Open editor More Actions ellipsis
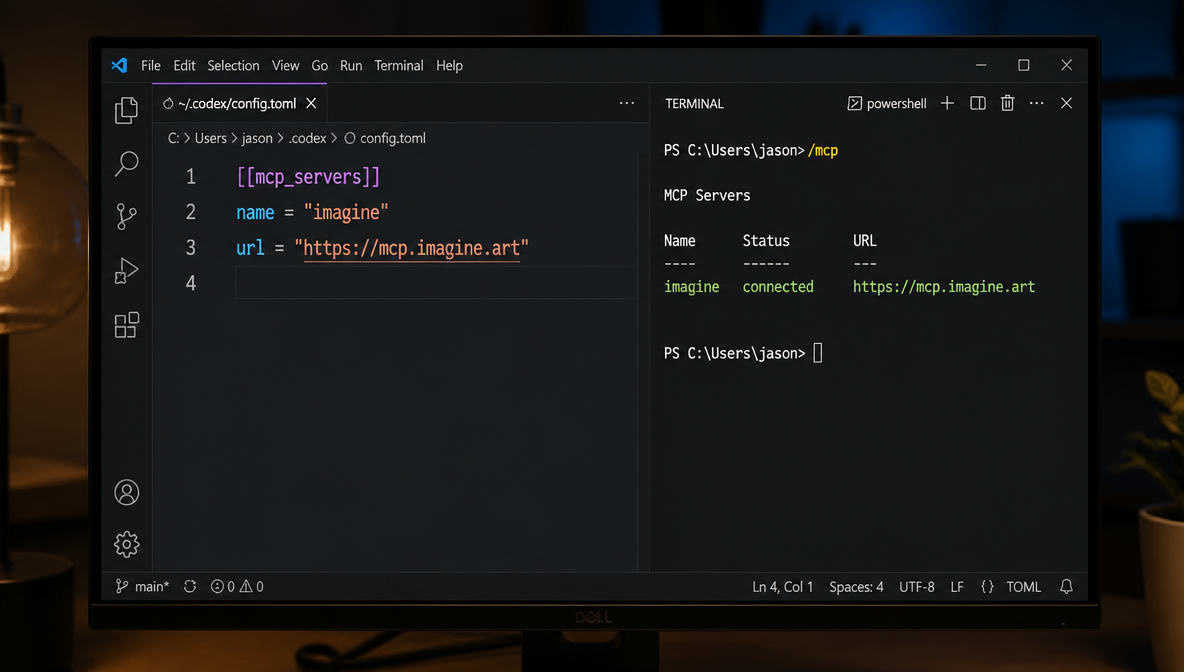The width and height of the screenshot is (1184, 672). 627,103
